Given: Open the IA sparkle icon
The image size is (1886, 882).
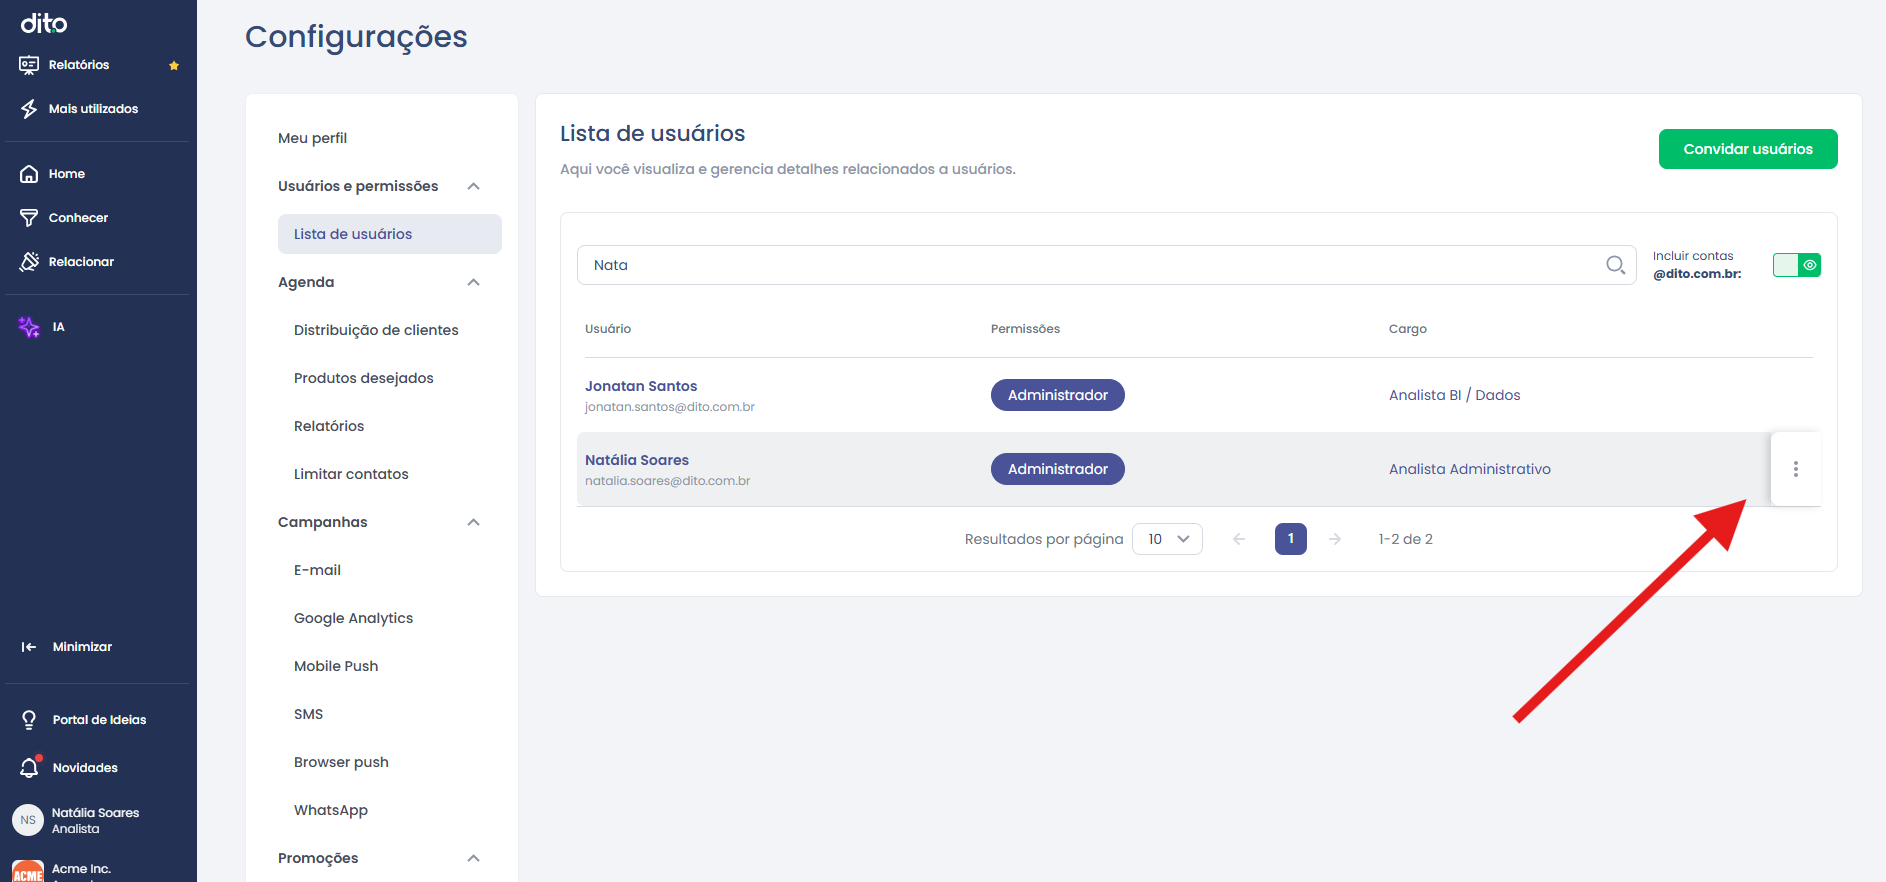Looking at the screenshot, I should (29, 327).
